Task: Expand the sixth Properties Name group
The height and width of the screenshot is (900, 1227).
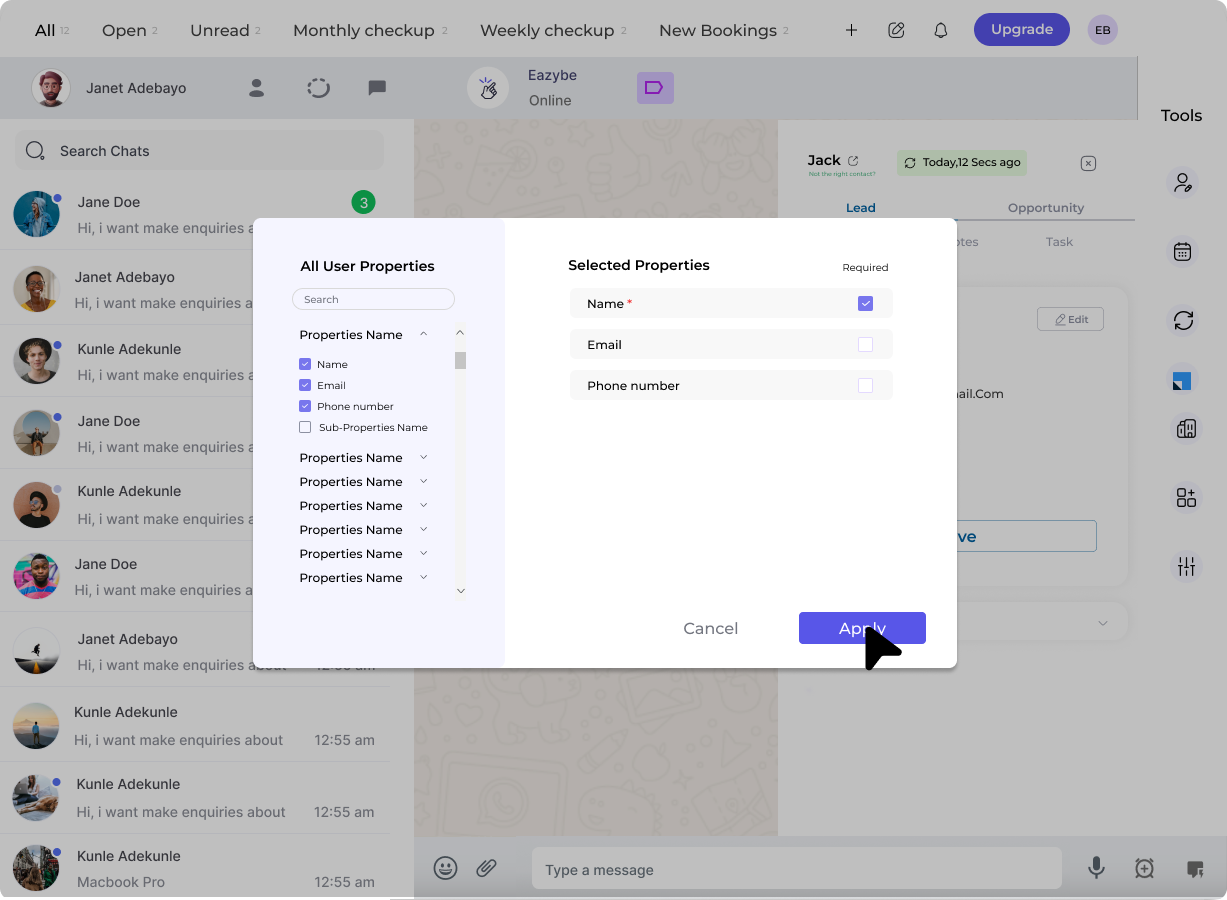Action: [424, 553]
